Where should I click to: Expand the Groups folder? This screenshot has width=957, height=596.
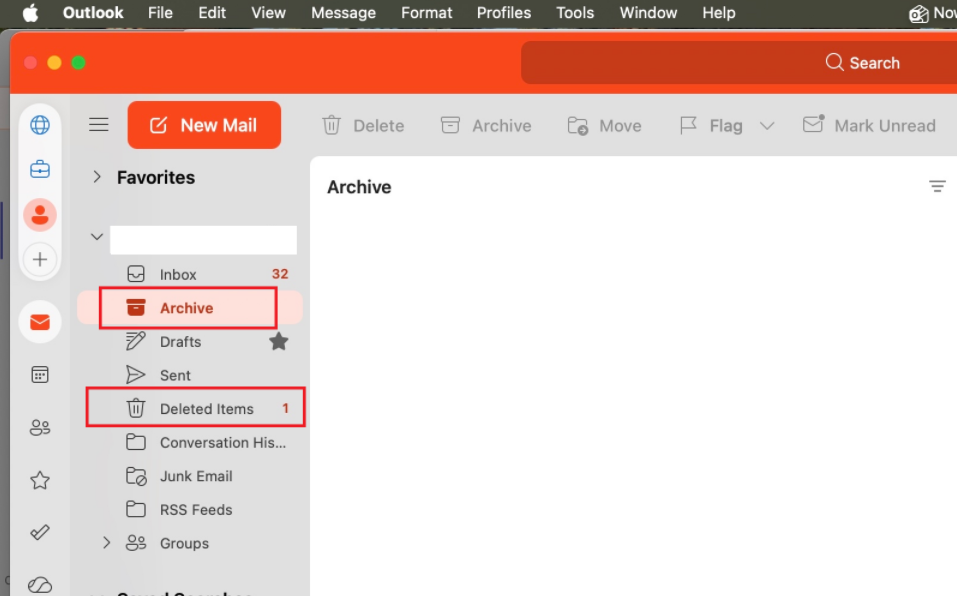[107, 543]
